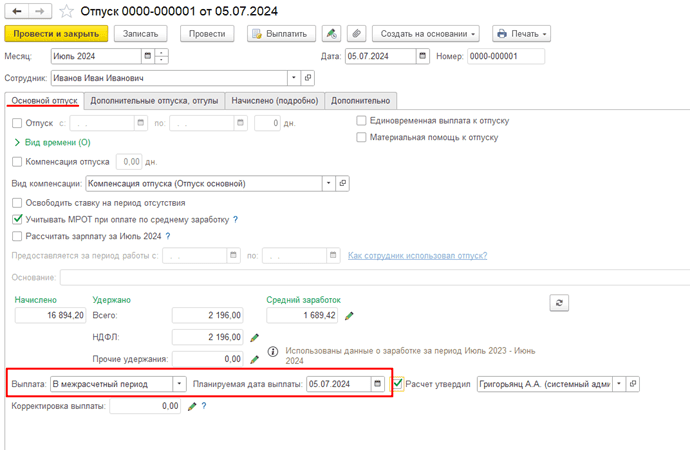Switch to Основной отпуск tab

(44, 101)
